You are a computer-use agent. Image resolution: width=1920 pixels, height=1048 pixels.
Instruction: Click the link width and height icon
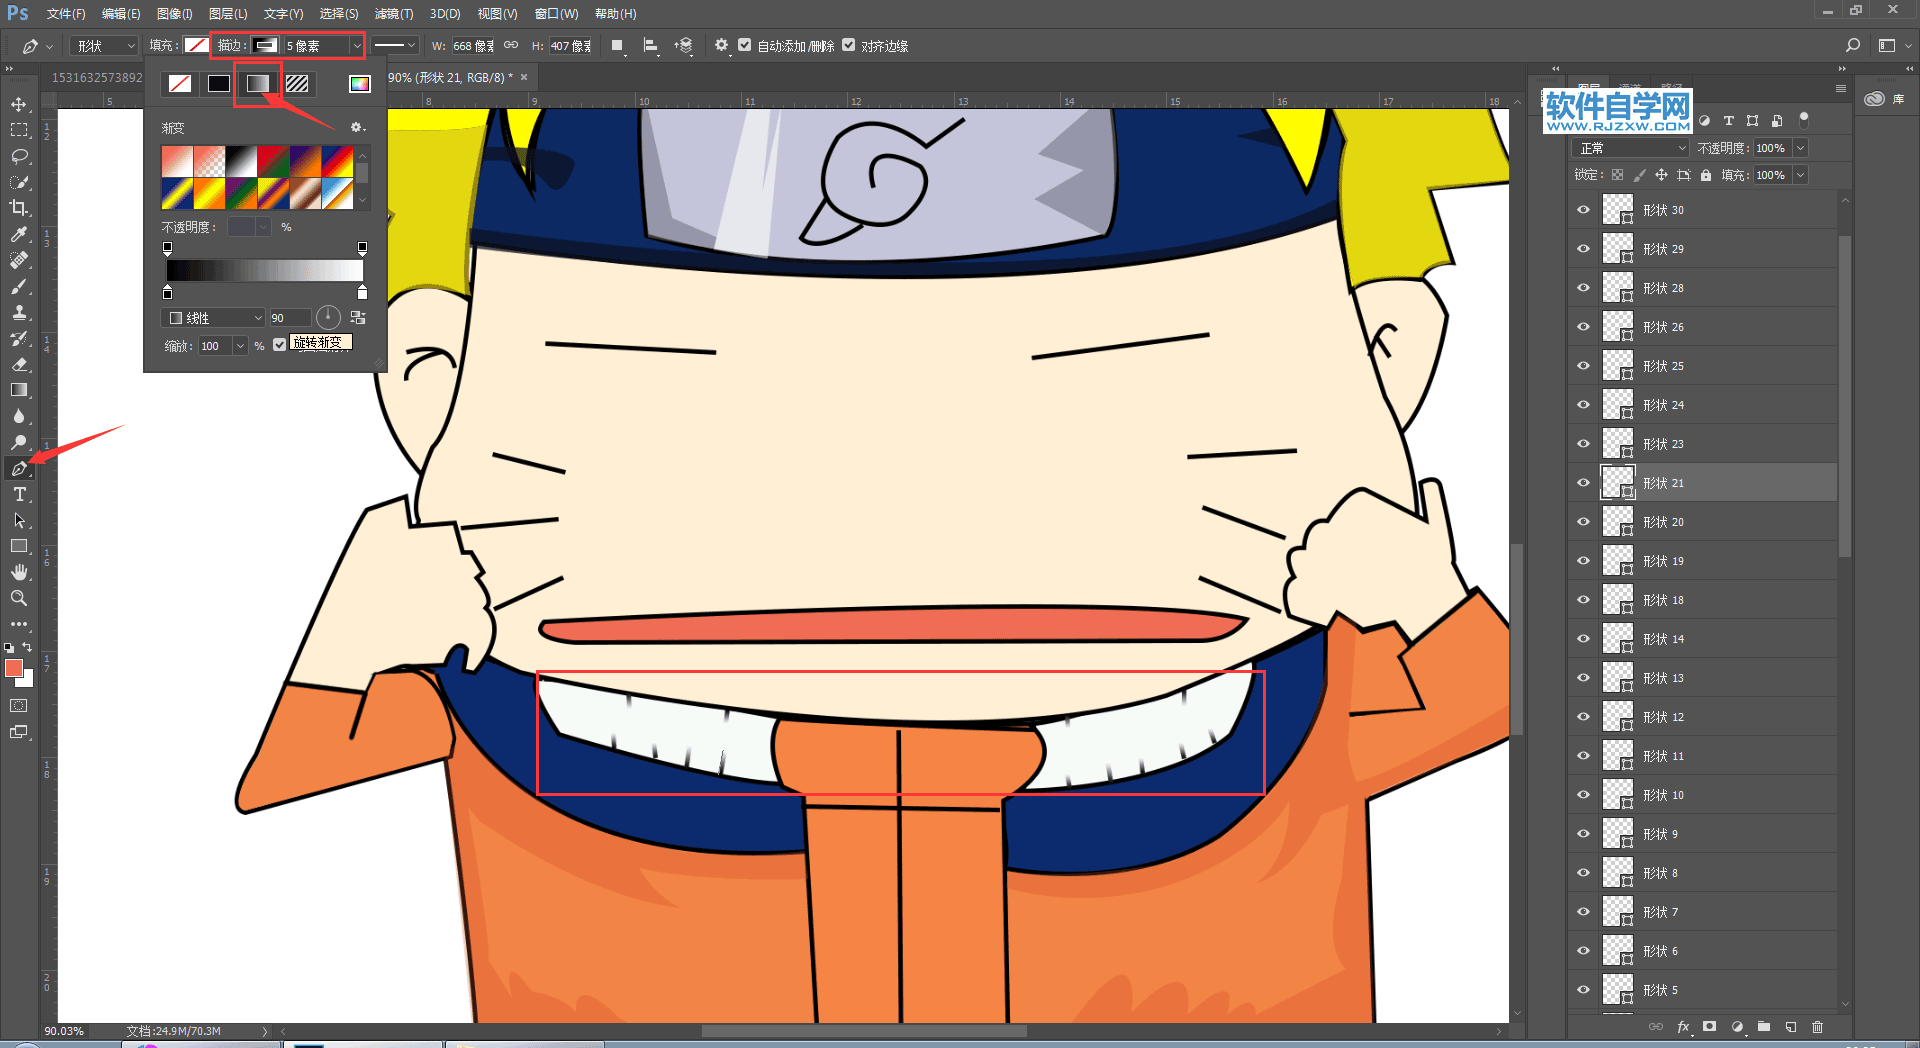(x=511, y=45)
